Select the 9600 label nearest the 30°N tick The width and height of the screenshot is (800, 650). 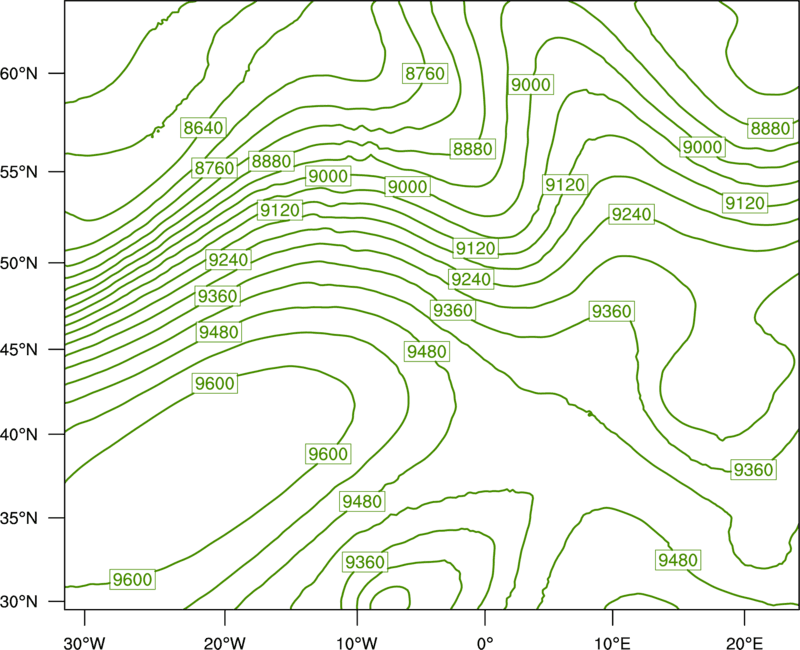coord(133,580)
